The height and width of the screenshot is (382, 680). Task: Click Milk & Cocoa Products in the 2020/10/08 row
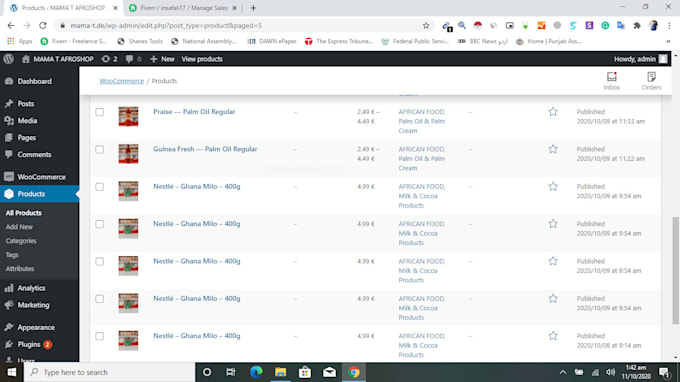(418, 350)
